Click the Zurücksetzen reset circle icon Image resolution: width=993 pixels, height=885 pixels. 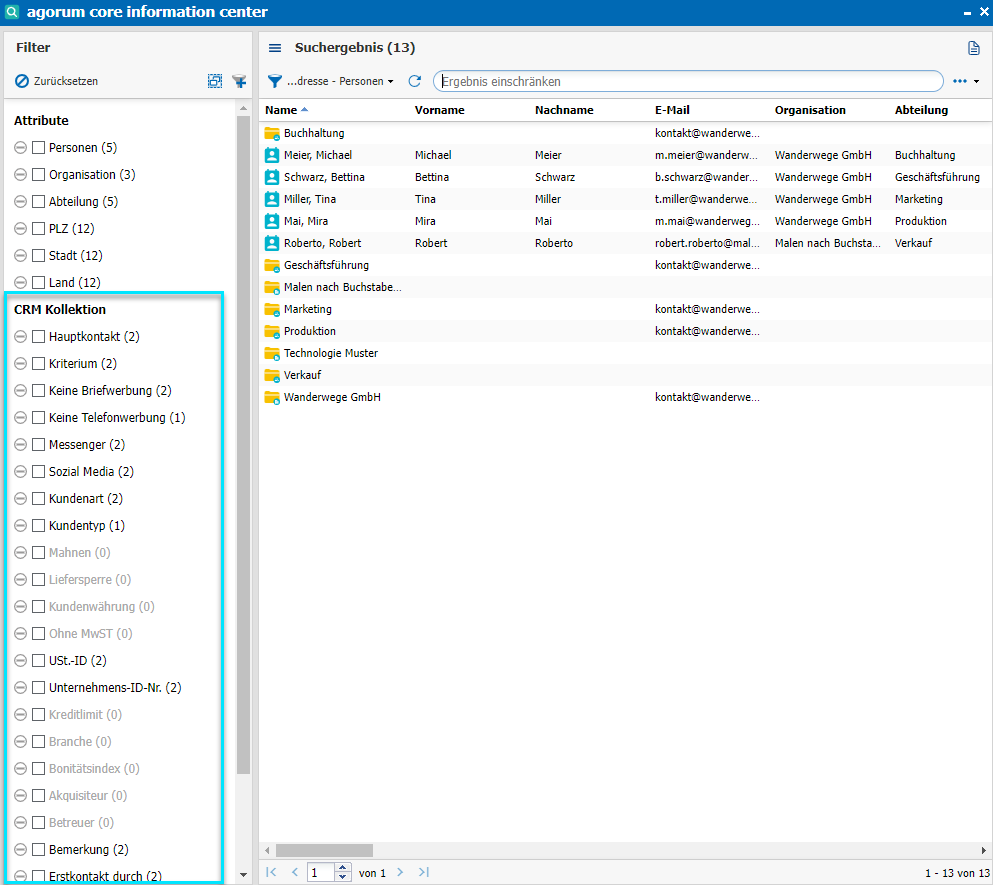pos(22,81)
